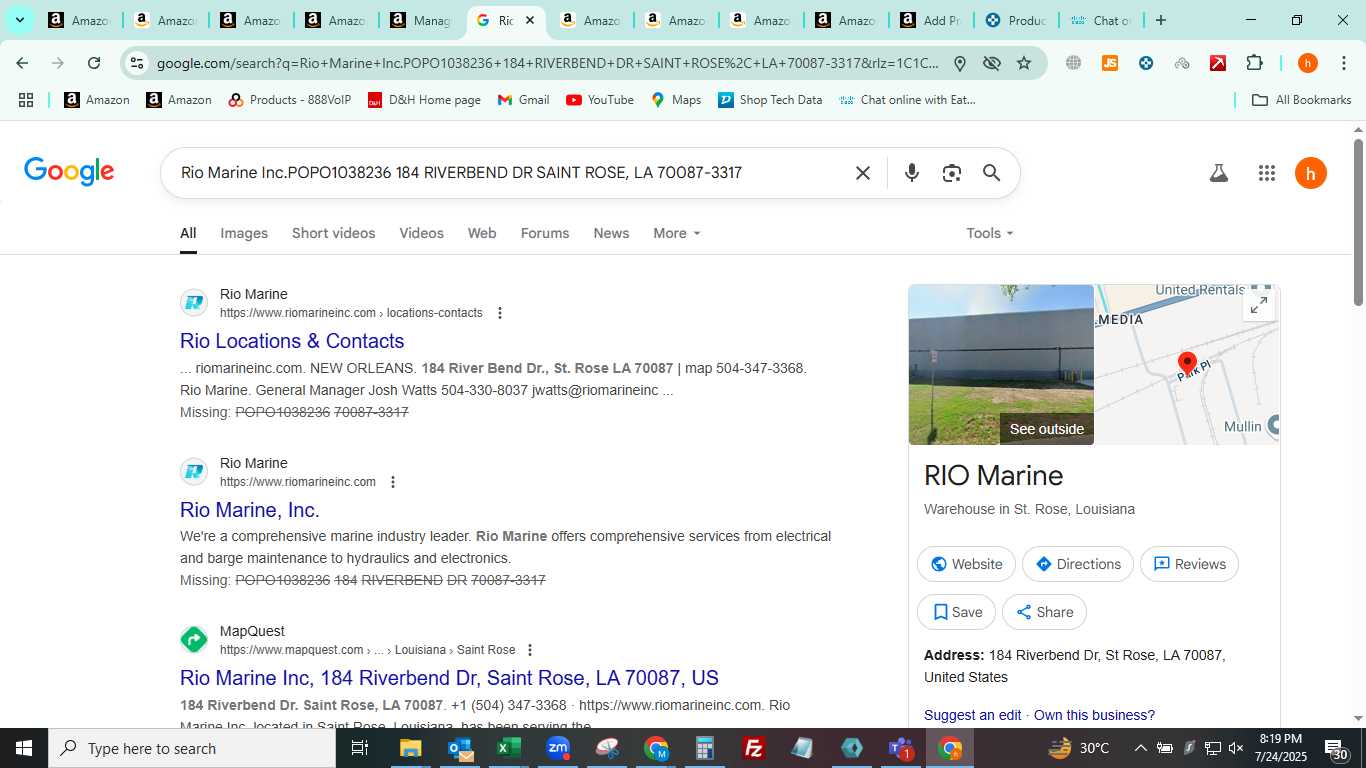Open Rio Marine, Inc. result link
The width and height of the screenshot is (1366, 768).
click(250, 510)
